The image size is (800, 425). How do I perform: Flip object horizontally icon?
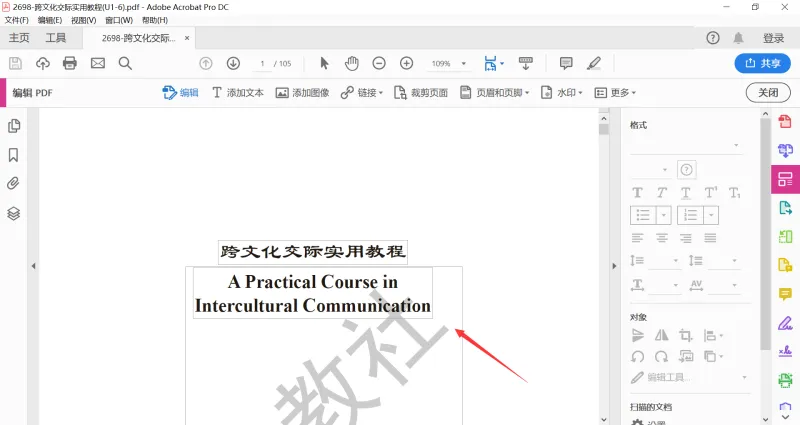pyautogui.click(x=662, y=335)
